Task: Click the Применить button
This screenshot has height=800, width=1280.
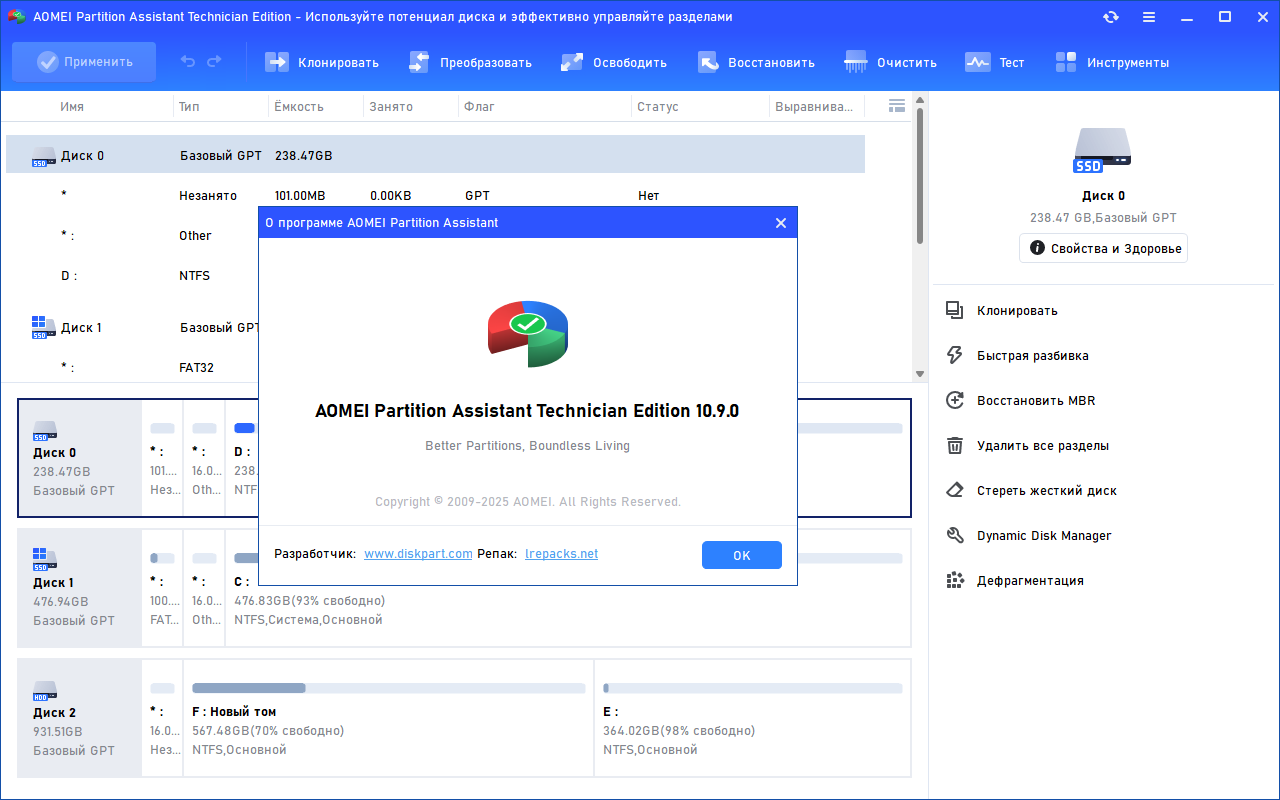Action: (84, 62)
